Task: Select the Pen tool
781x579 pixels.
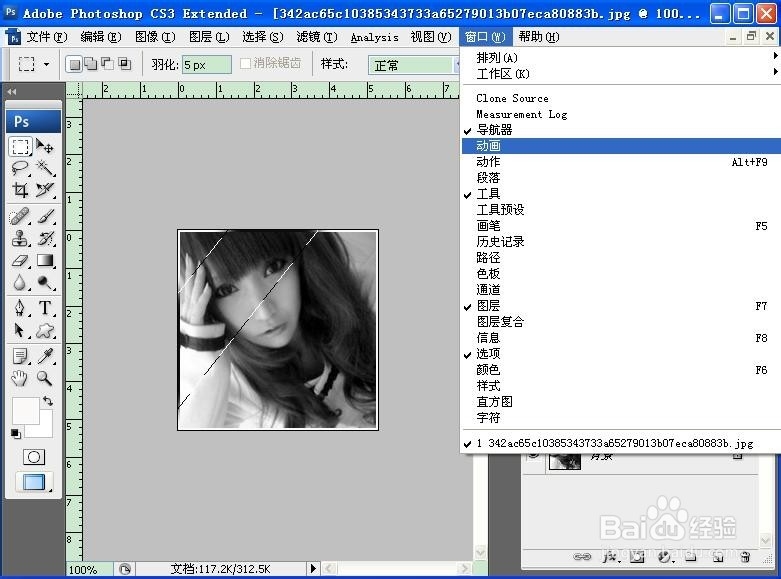Action: pos(20,308)
